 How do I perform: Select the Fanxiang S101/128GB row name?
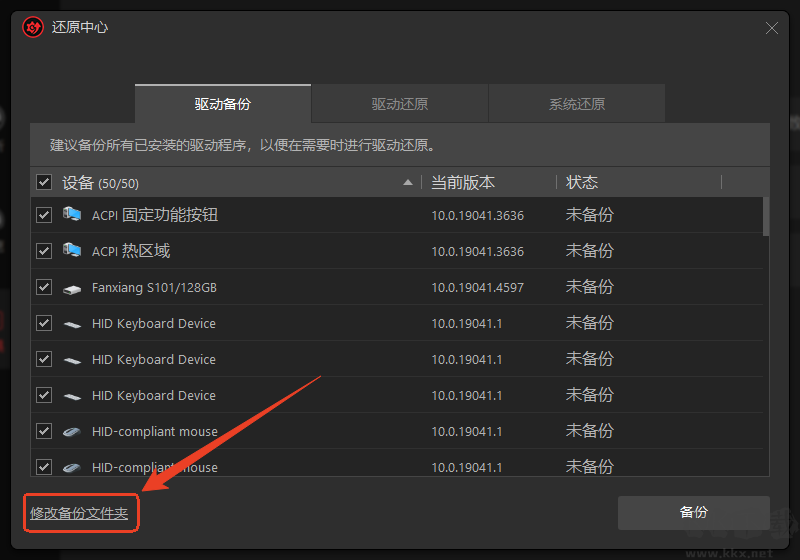coord(154,288)
